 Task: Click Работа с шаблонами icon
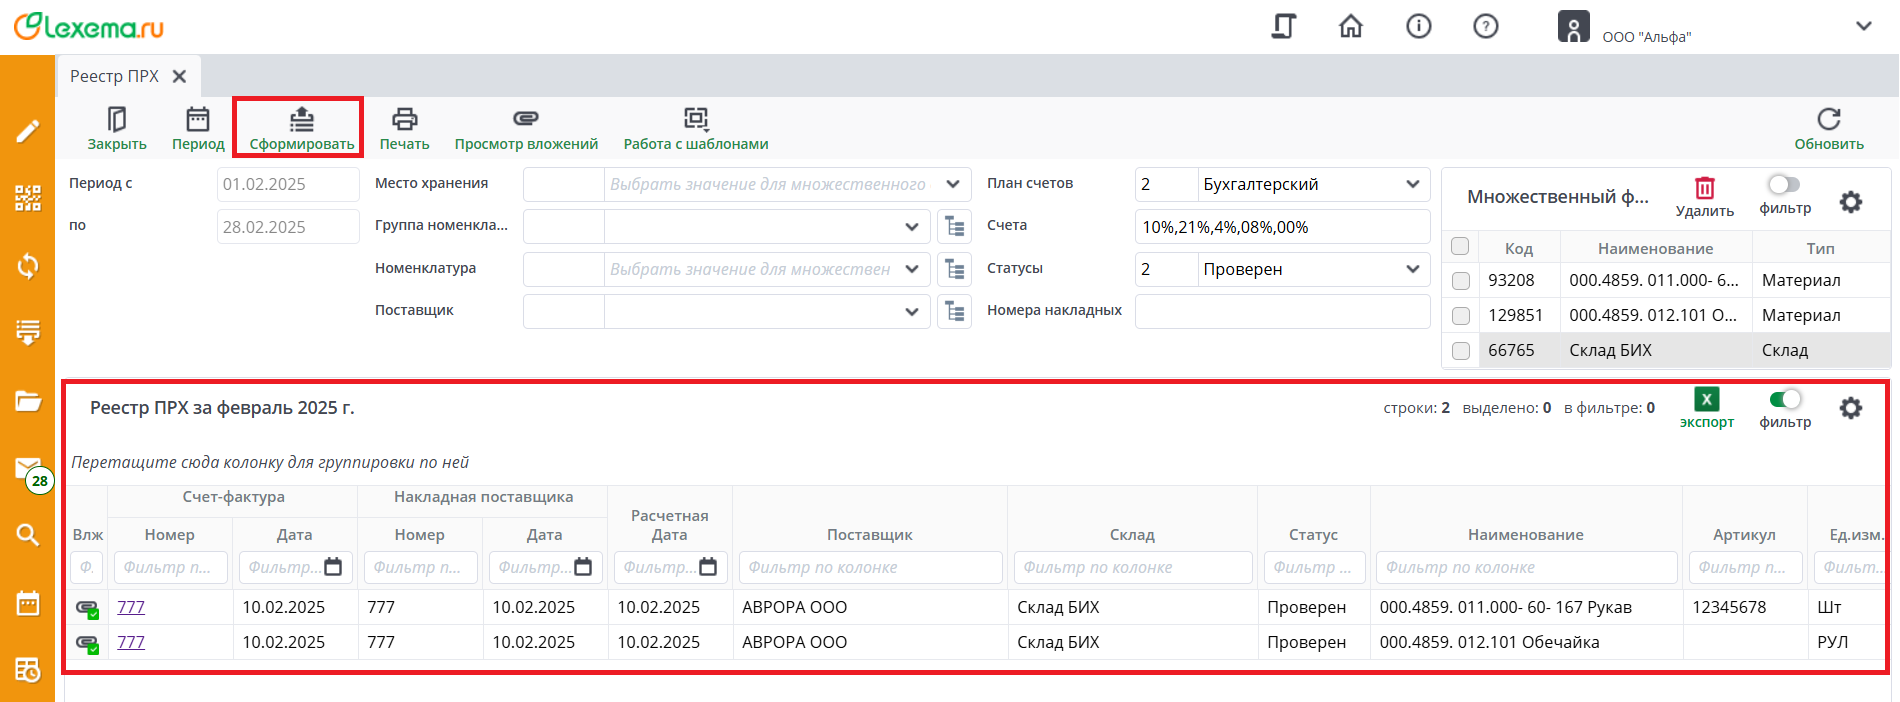click(695, 120)
